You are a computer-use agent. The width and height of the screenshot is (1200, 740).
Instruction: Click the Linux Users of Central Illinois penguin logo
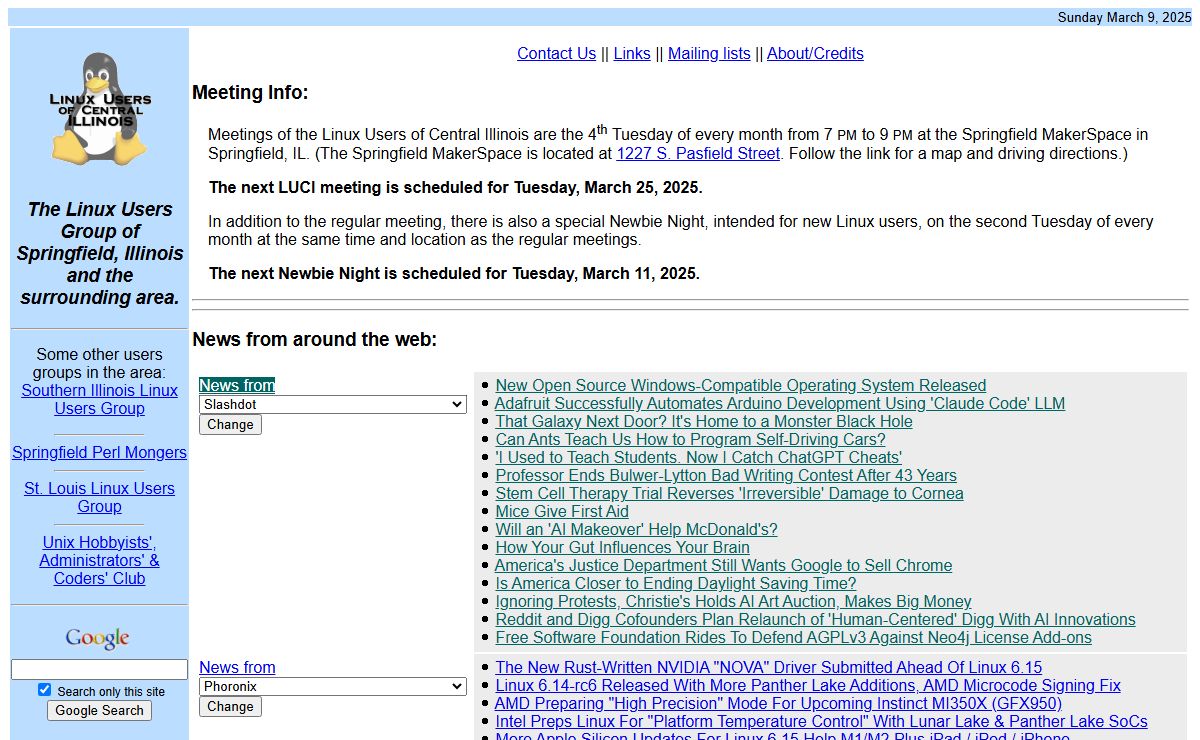(100, 109)
